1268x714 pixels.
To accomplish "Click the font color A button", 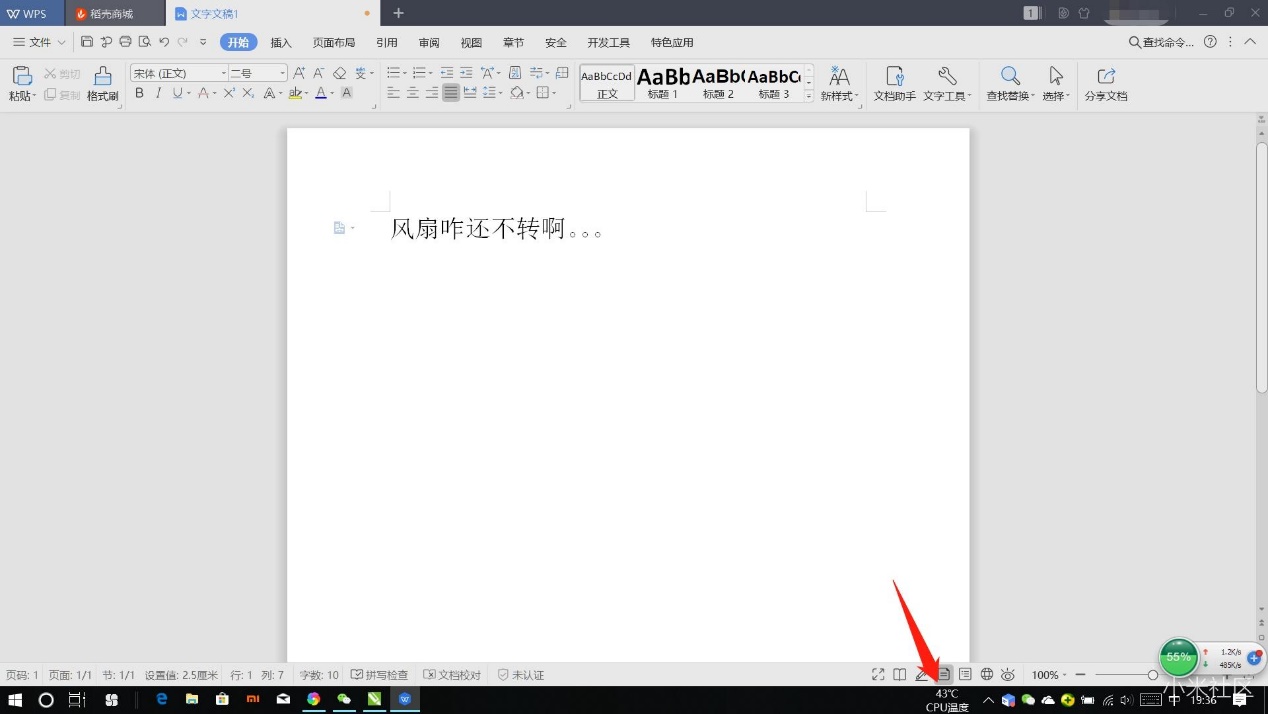I will [x=320, y=93].
